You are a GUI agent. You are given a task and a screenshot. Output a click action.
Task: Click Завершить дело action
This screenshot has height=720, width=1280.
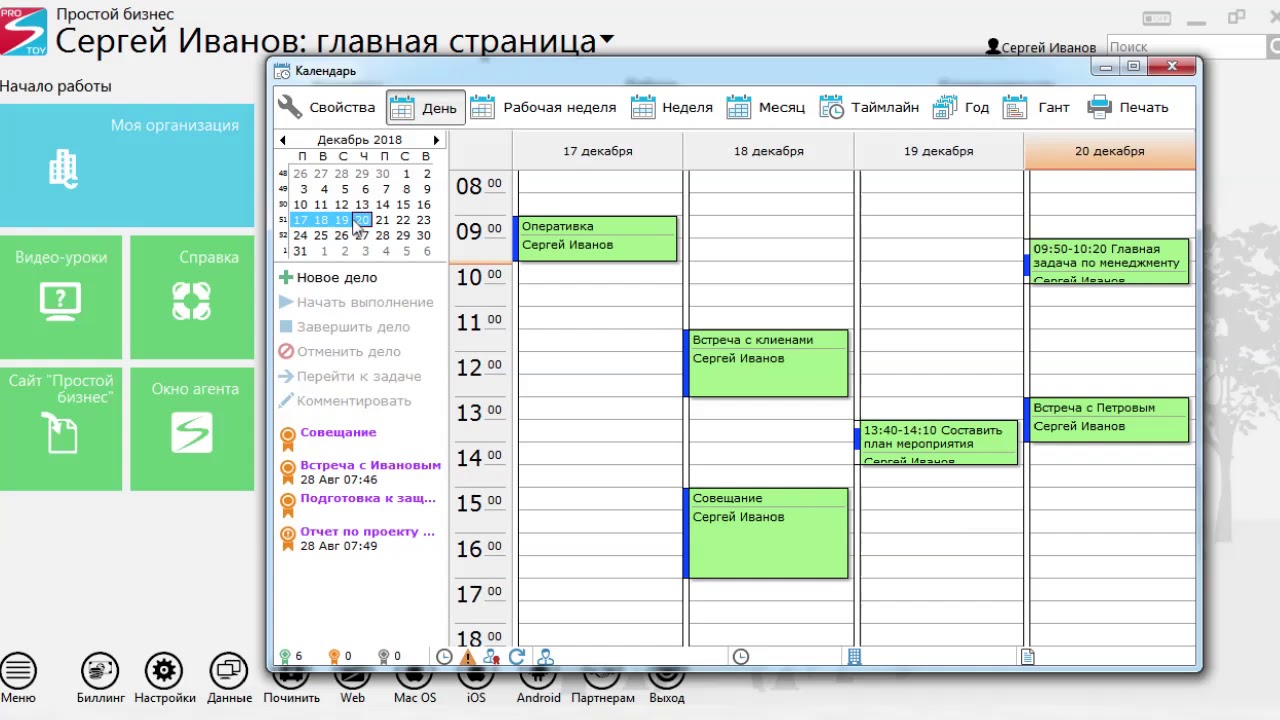pos(345,327)
